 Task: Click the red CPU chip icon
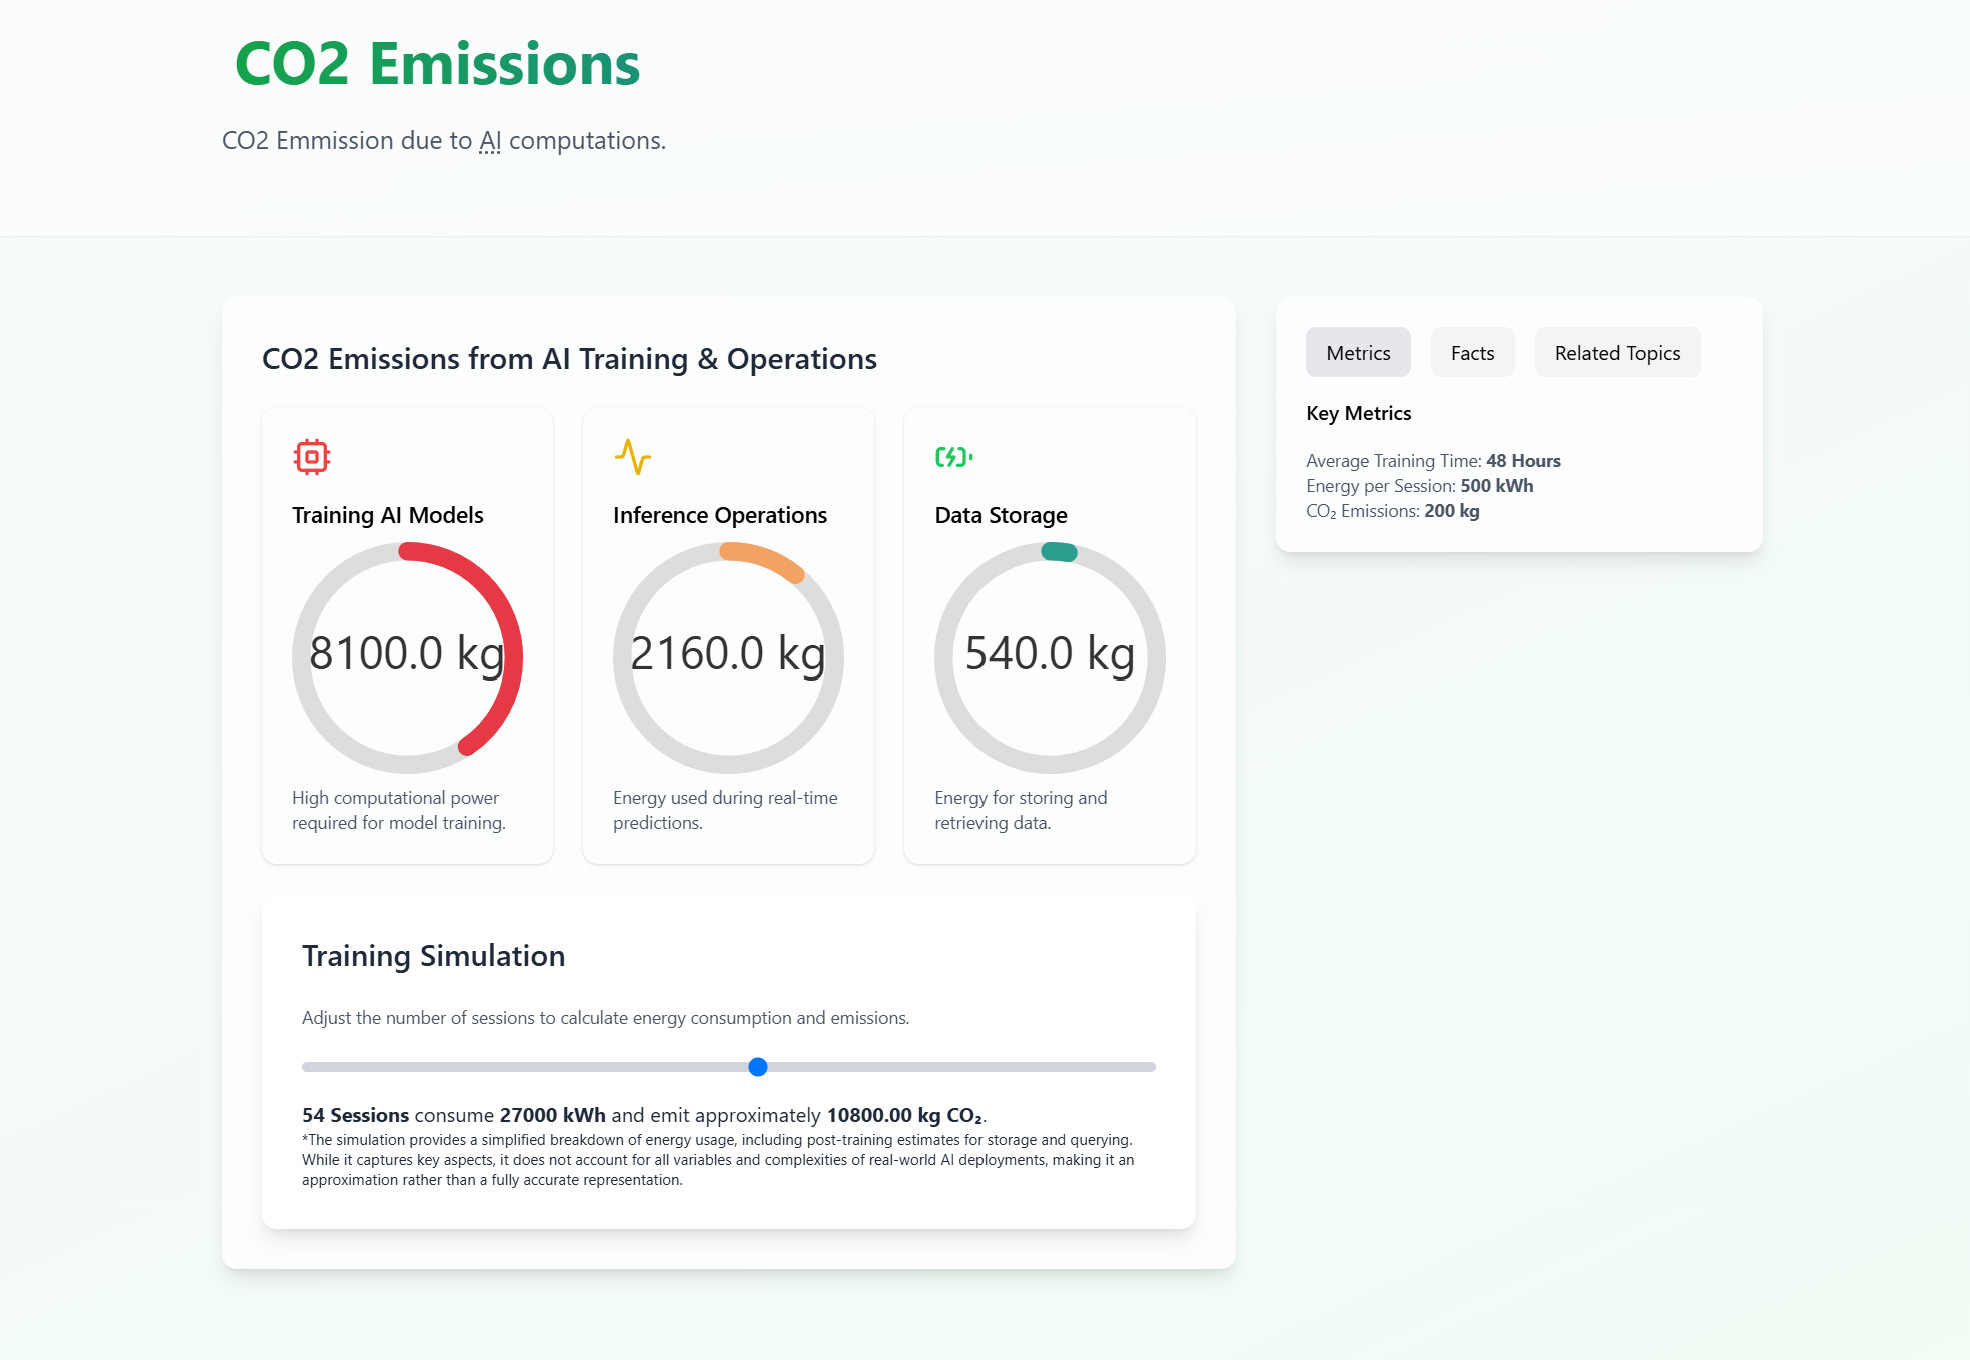point(312,457)
